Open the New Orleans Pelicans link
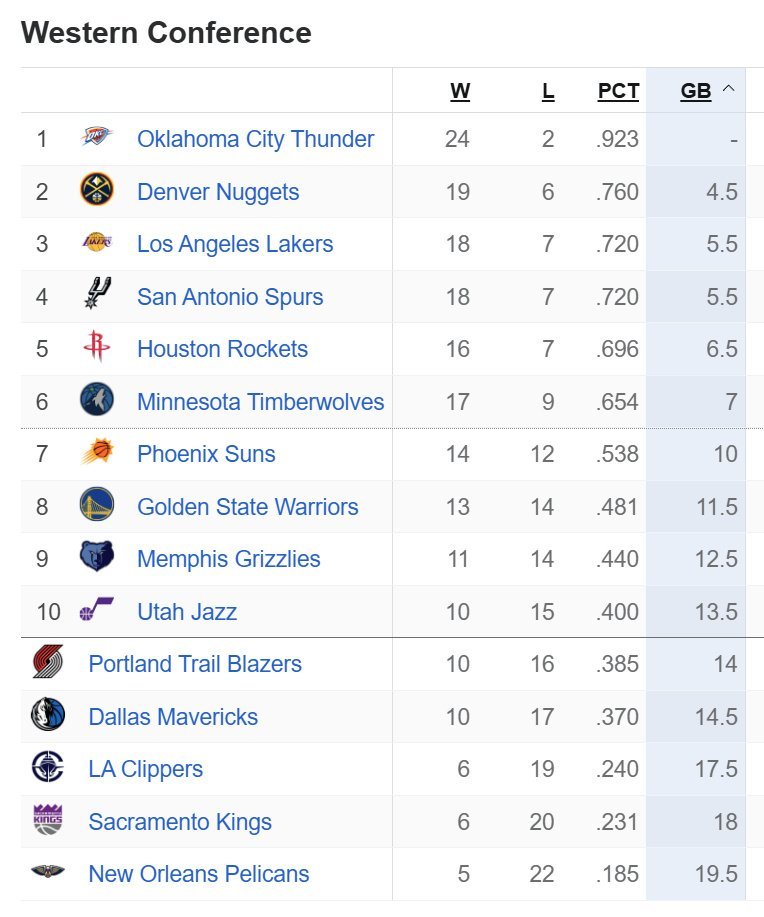 199,874
